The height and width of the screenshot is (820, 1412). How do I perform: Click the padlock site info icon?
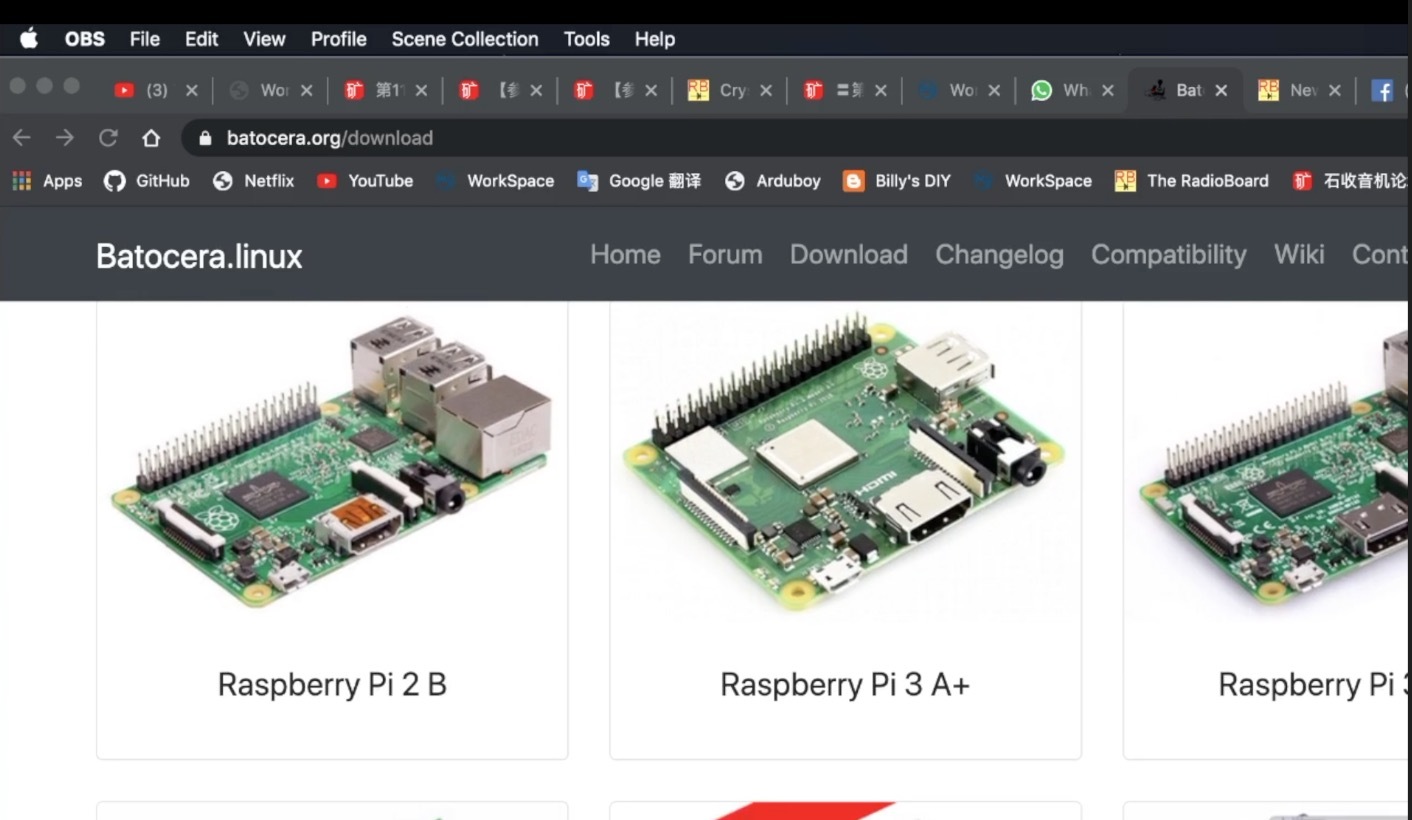click(206, 138)
